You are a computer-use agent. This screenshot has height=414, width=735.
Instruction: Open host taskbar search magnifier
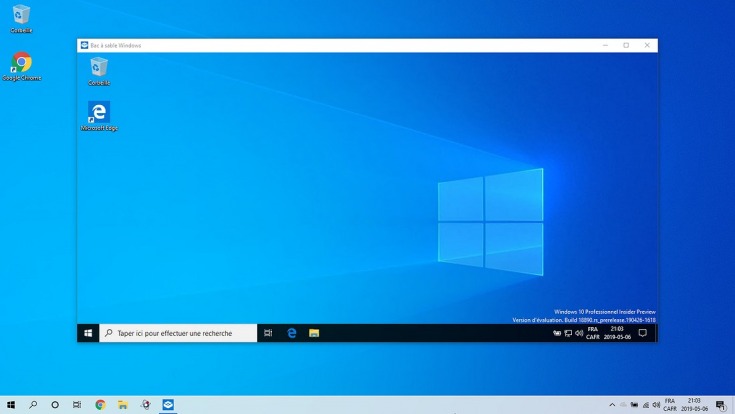pyautogui.click(x=33, y=405)
